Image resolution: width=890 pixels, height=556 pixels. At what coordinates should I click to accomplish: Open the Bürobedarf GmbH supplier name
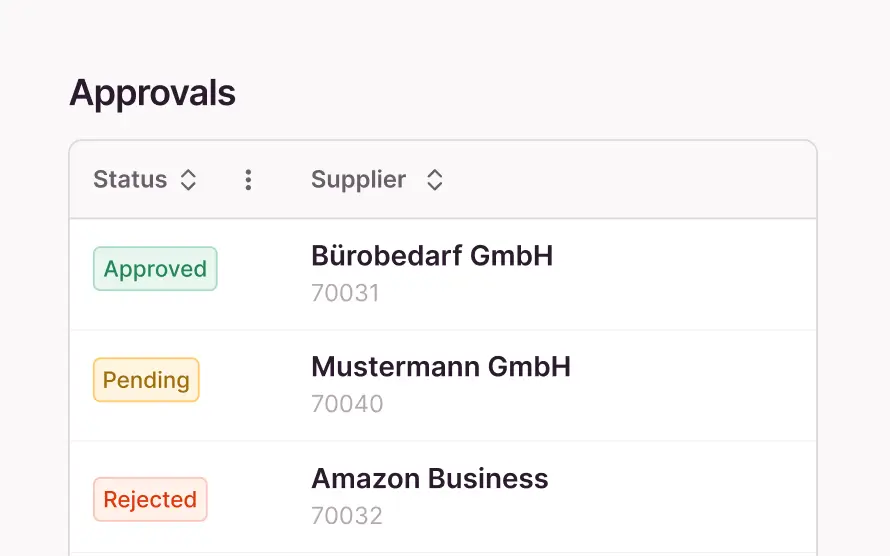(432, 256)
